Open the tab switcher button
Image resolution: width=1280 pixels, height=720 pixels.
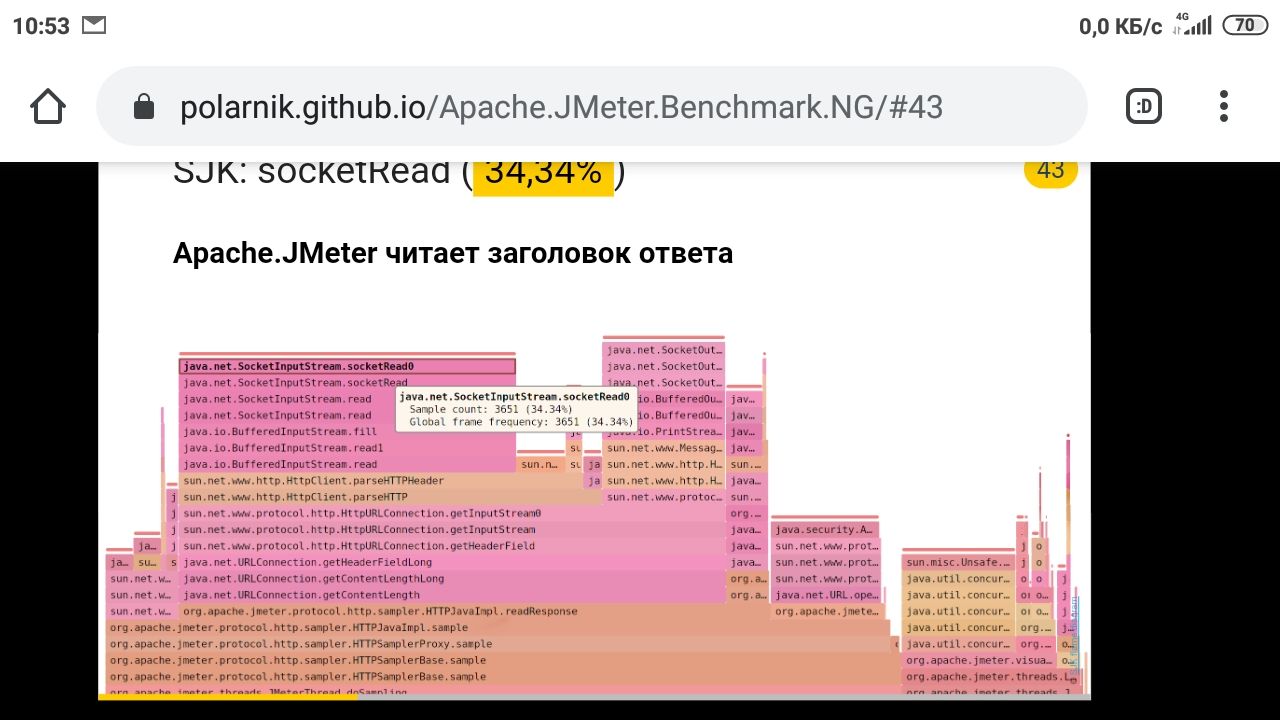coord(1144,106)
